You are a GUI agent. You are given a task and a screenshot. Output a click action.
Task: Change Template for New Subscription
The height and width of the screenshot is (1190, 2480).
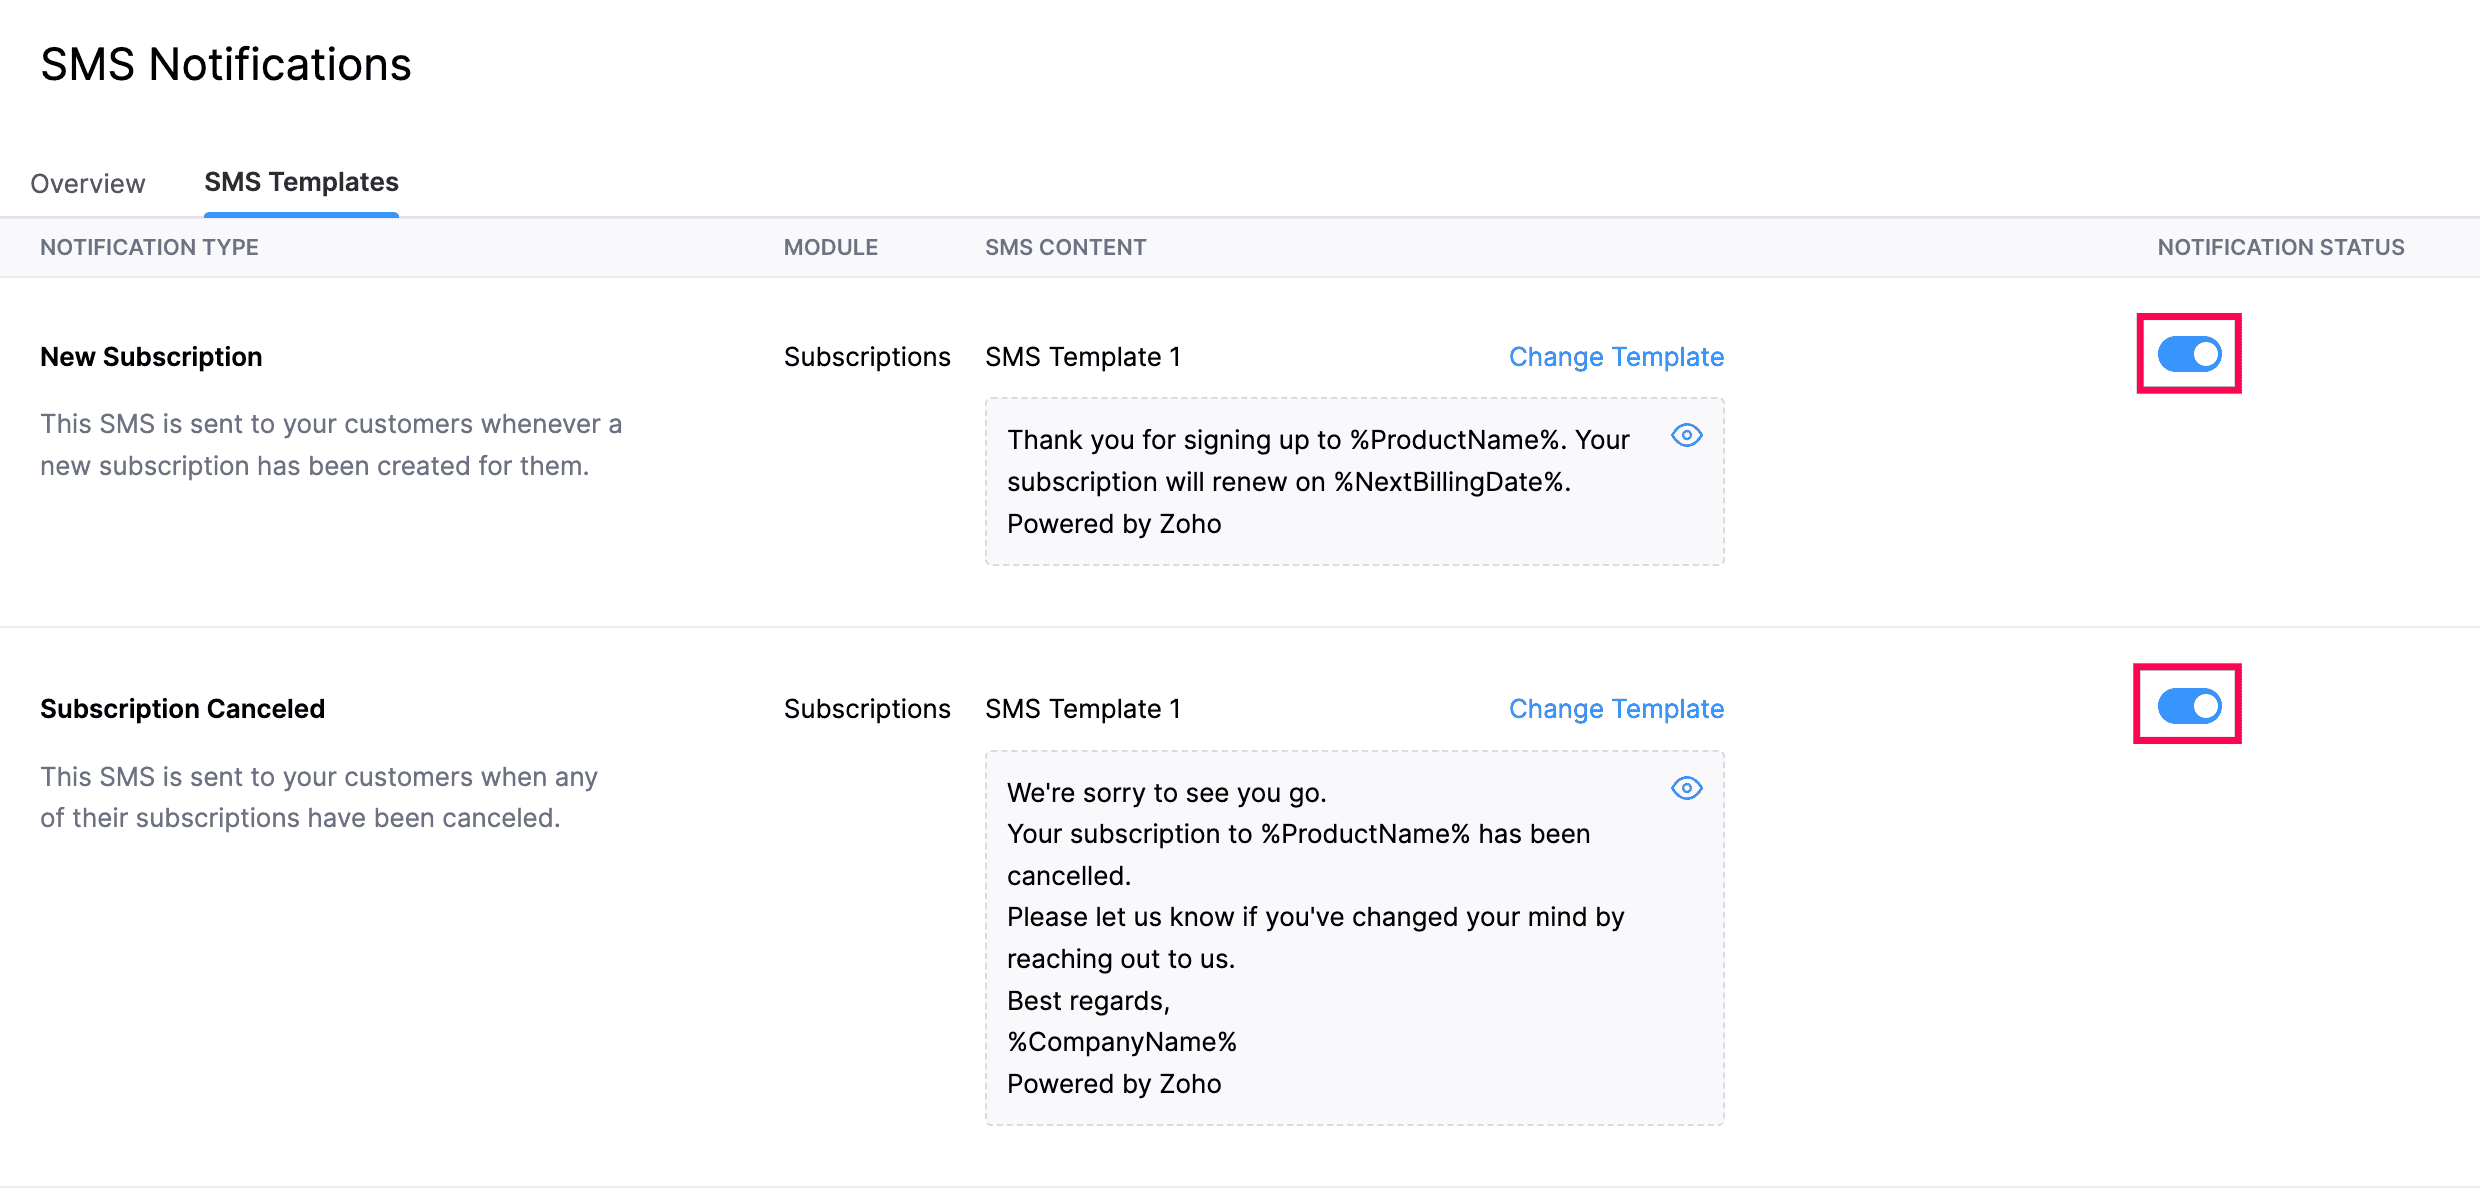pos(1615,356)
